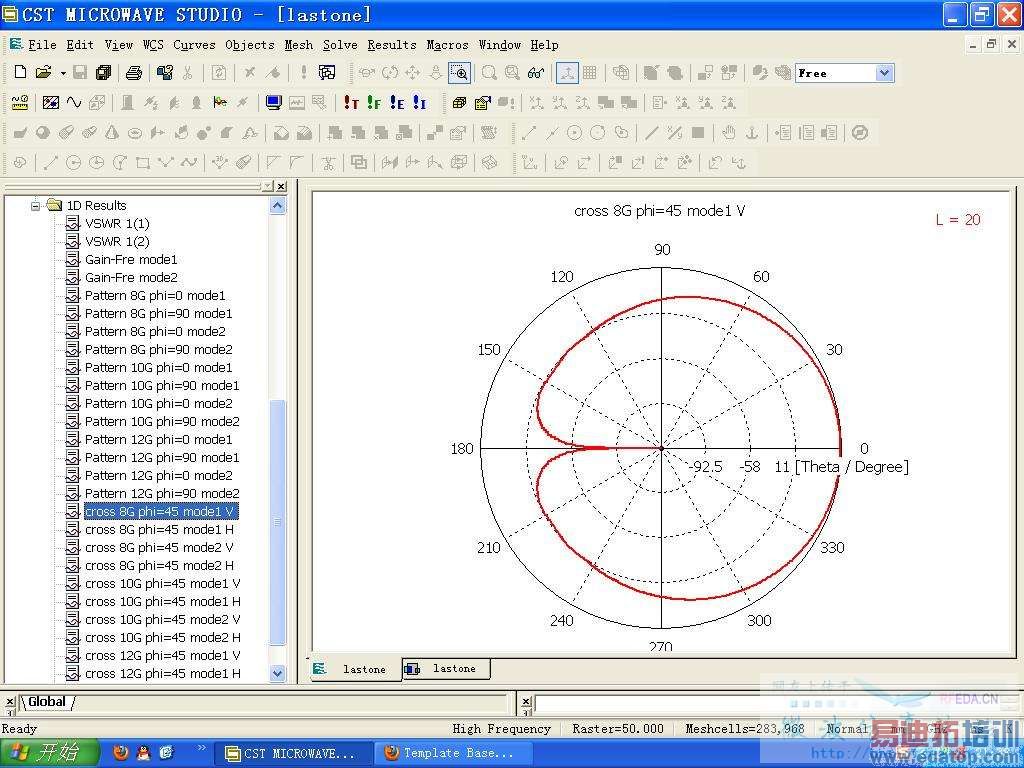The height and width of the screenshot is (768, 1024).
Task: Click the monitor screen icon
Action: pyautogui.click(x=273, y=103)
